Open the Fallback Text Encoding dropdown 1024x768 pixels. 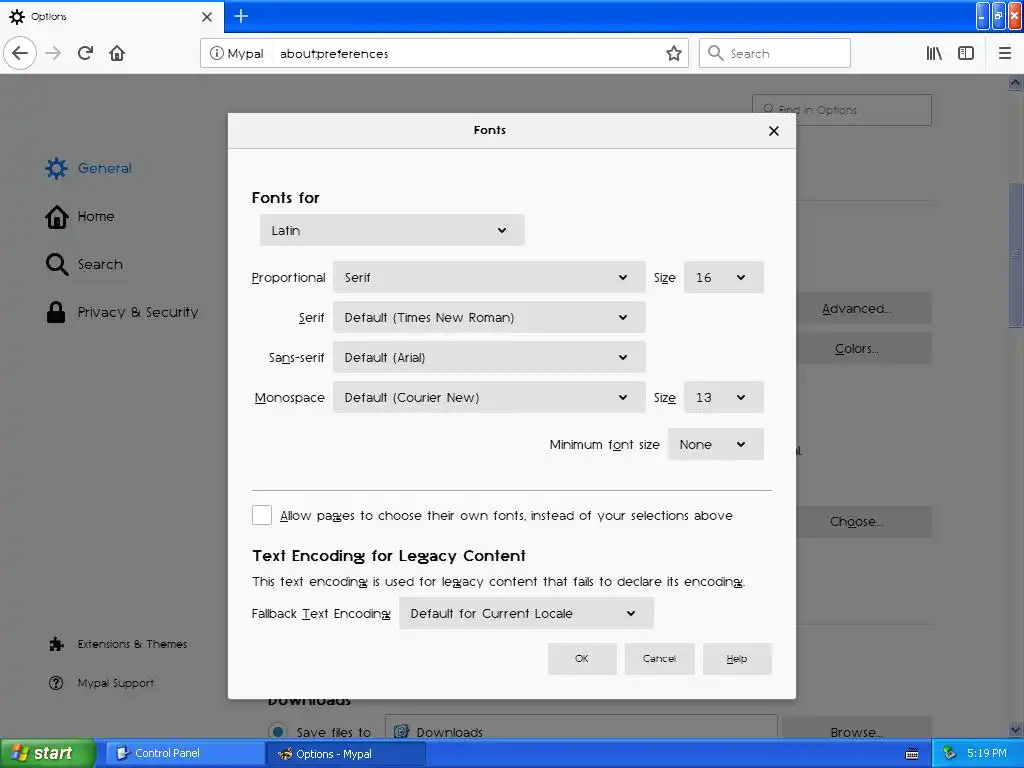point(526,613)
